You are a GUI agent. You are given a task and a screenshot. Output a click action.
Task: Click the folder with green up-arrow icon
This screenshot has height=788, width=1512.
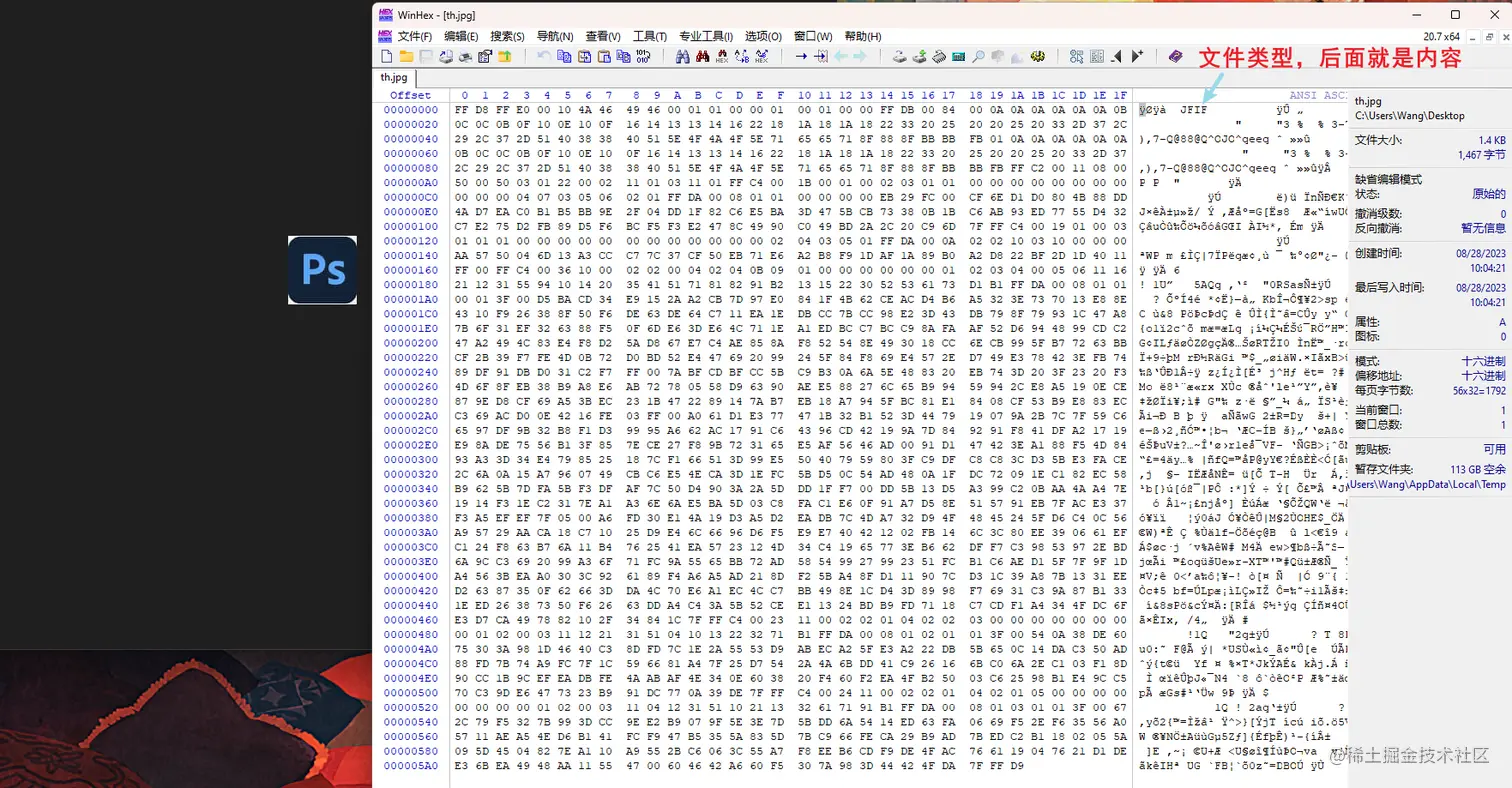click(x=505, y=56)
